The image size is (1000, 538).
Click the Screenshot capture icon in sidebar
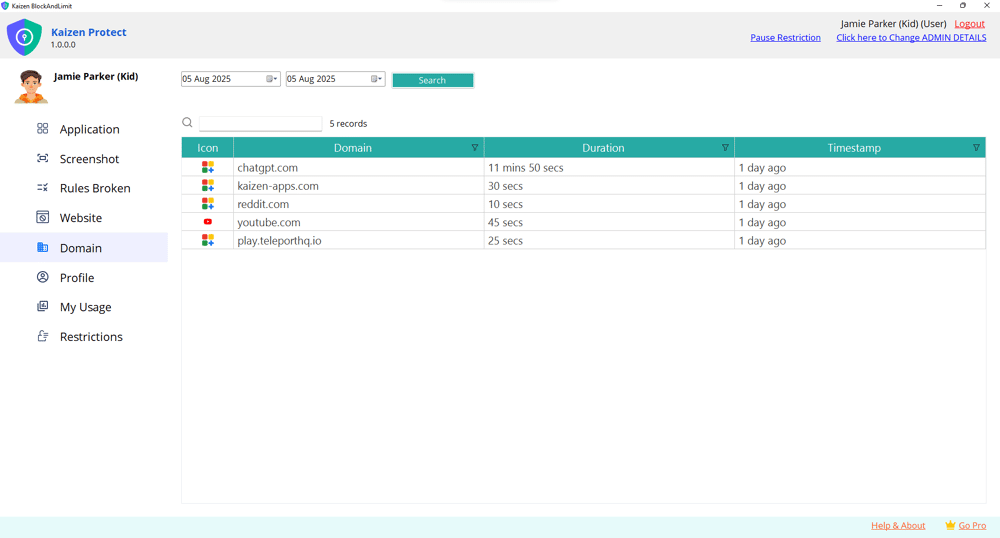[42, 158]
